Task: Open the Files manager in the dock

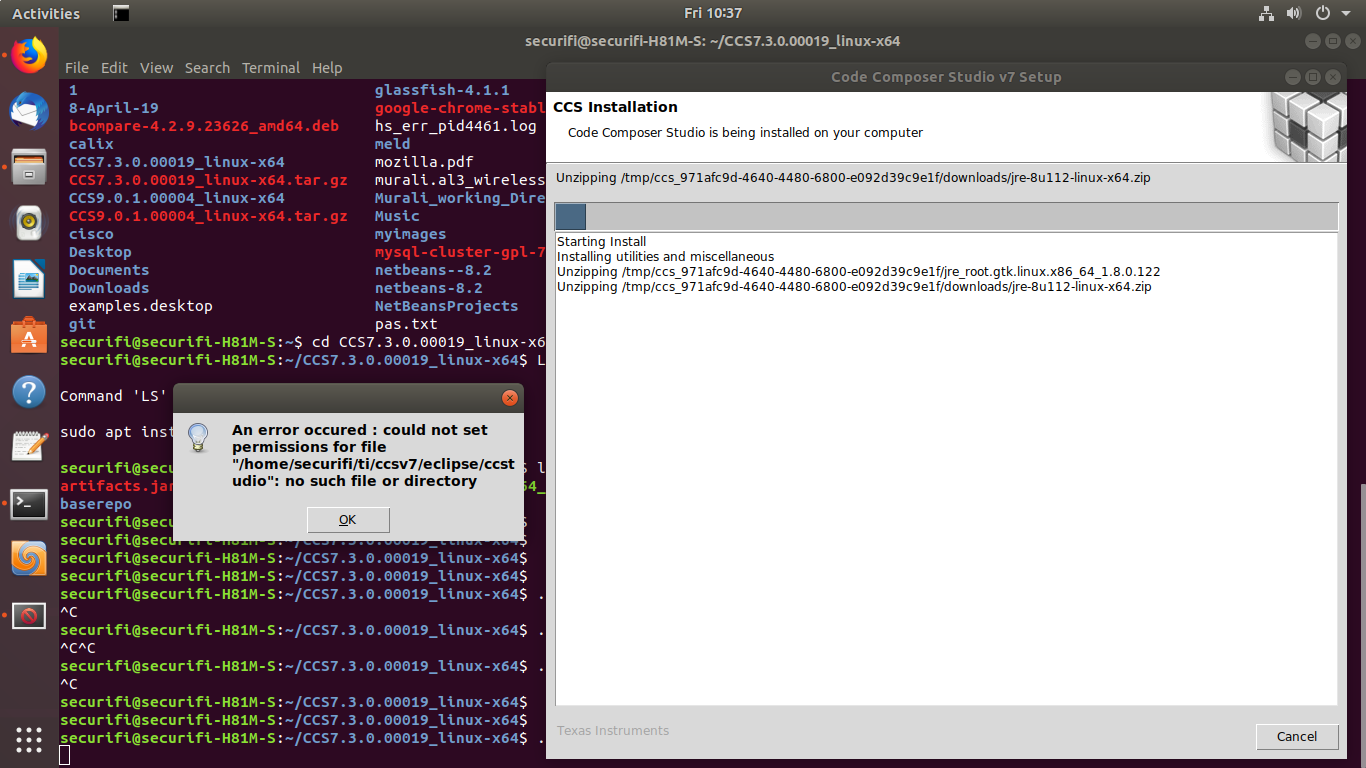Action: (29, 166)
